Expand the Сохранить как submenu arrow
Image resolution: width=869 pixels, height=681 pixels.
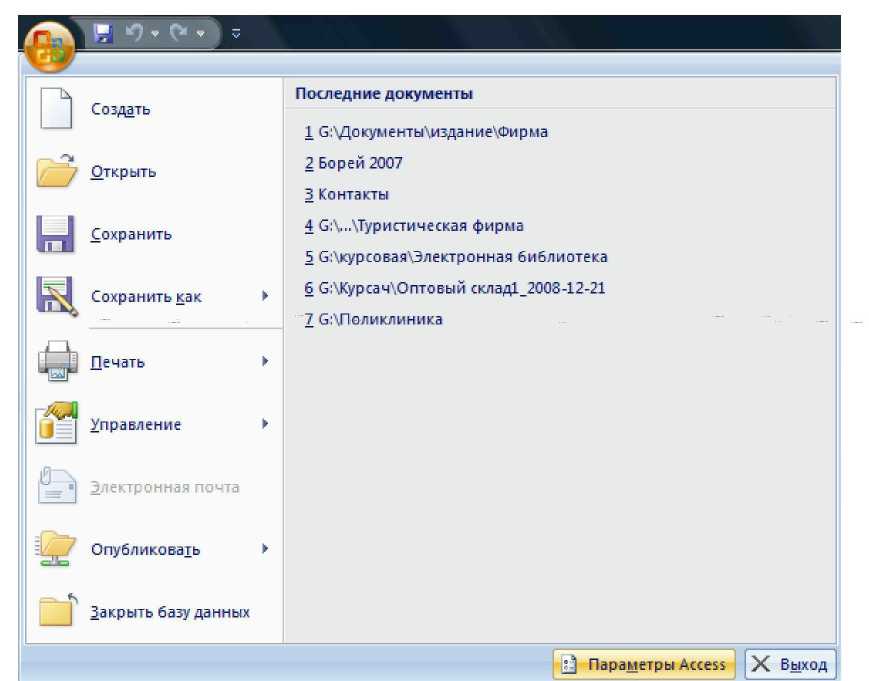pyautogui.click(x=265, y=296)
